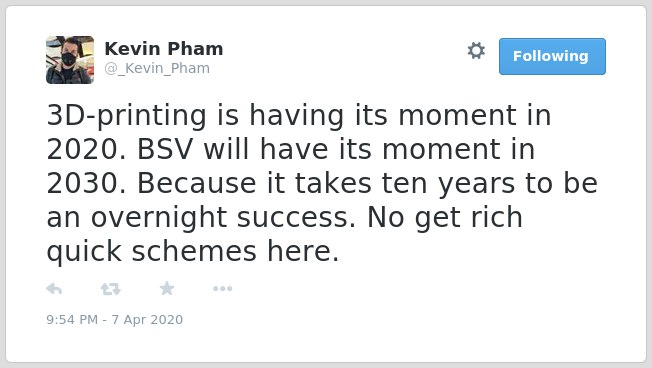
Task: Visit the @_Kevin_Pham handle link
Action: (157, 68)
